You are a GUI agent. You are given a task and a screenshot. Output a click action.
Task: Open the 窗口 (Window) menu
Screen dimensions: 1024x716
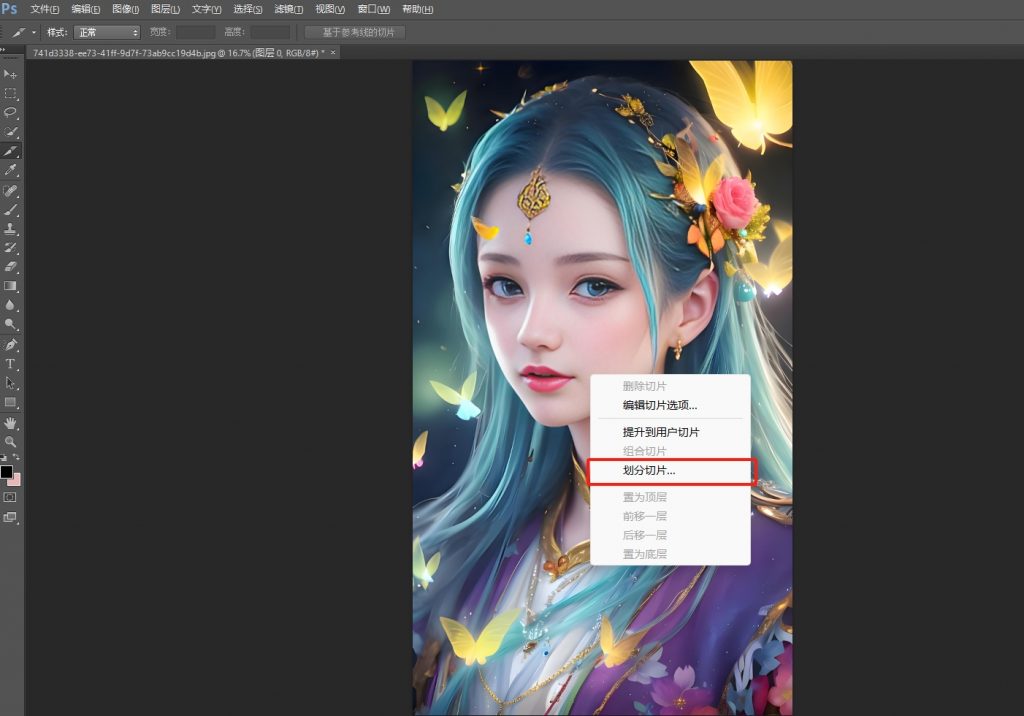374,9
